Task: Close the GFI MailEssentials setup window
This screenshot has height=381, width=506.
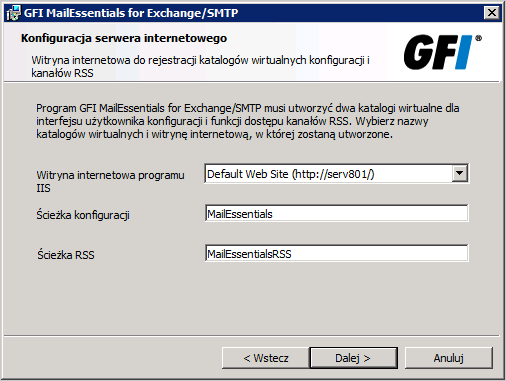Action: point(492,13)
